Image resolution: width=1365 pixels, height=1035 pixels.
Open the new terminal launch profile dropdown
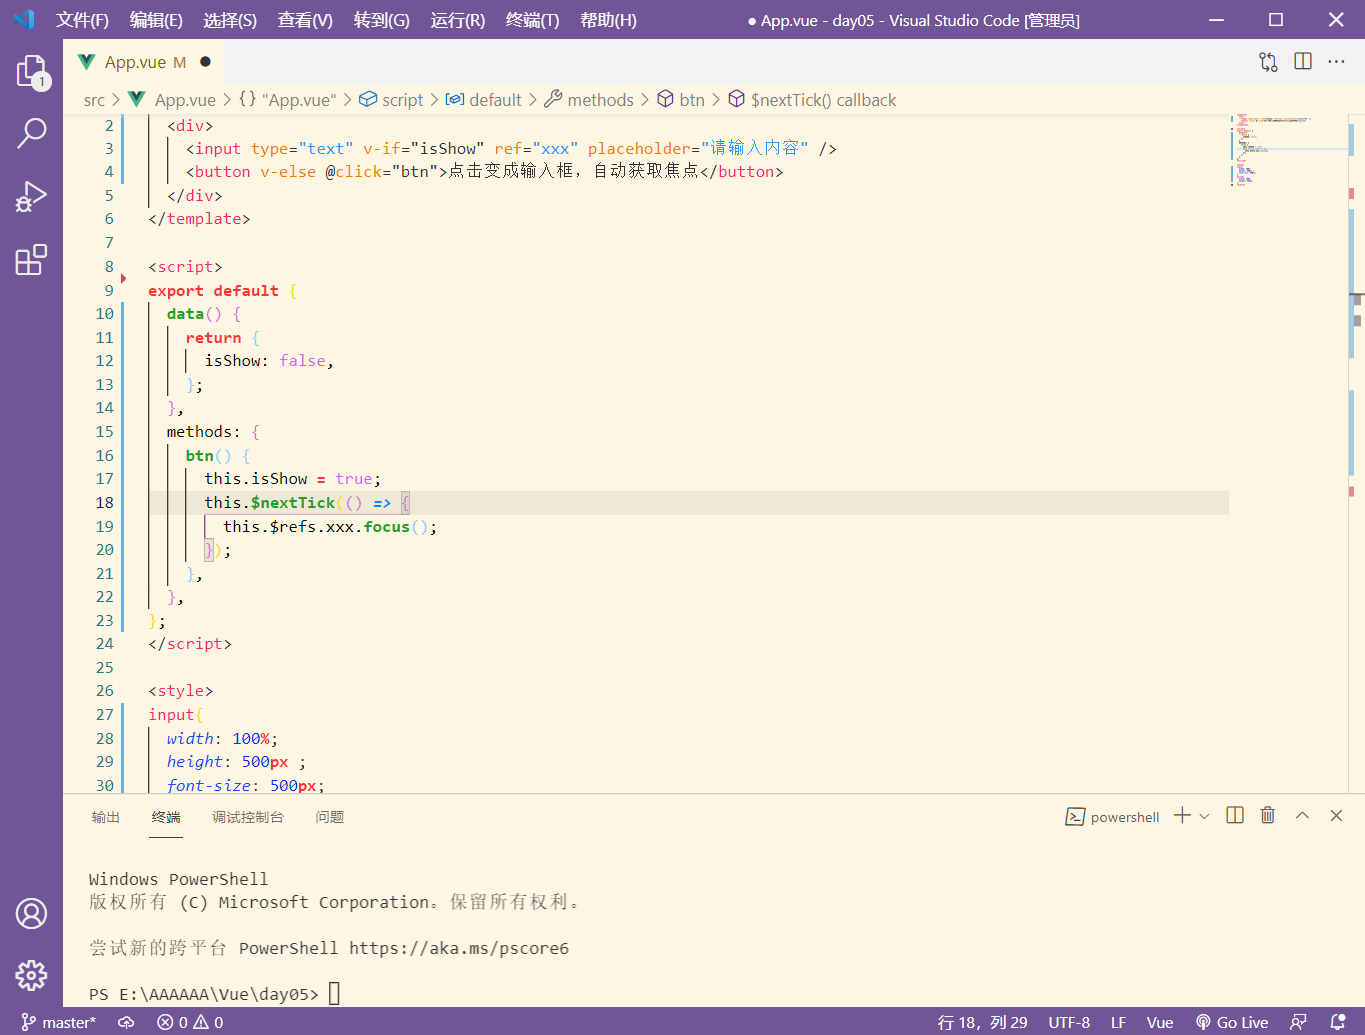pyautogui.click(x=1204, y=816)
